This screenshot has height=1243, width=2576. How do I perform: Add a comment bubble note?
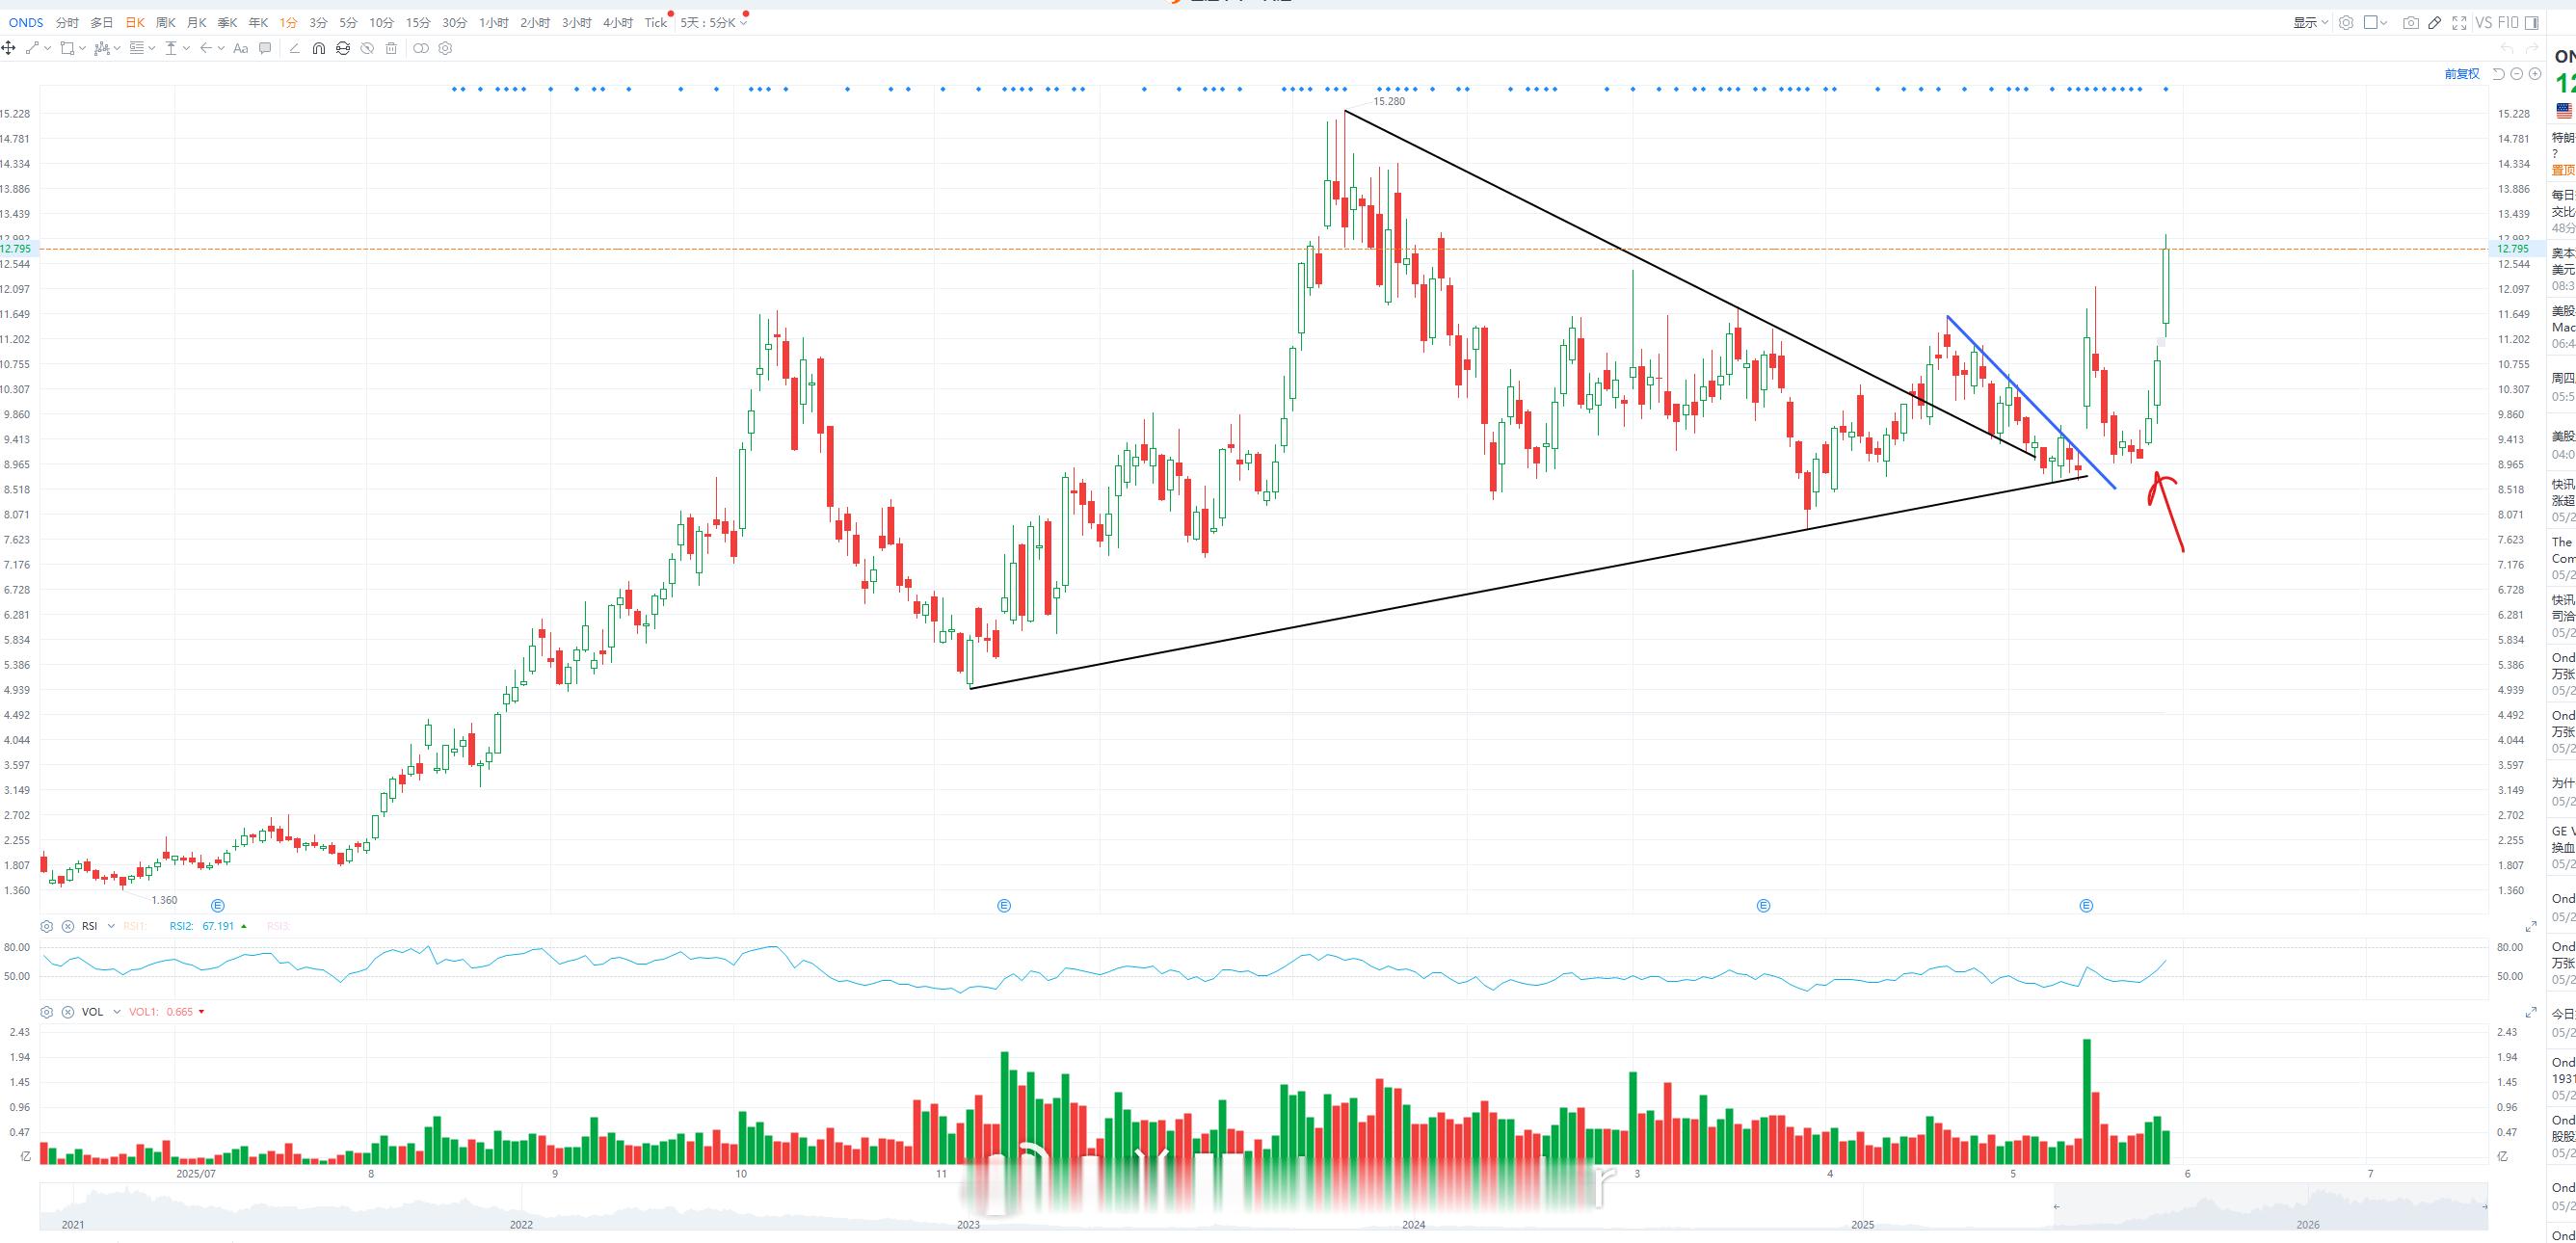[265, 48]
